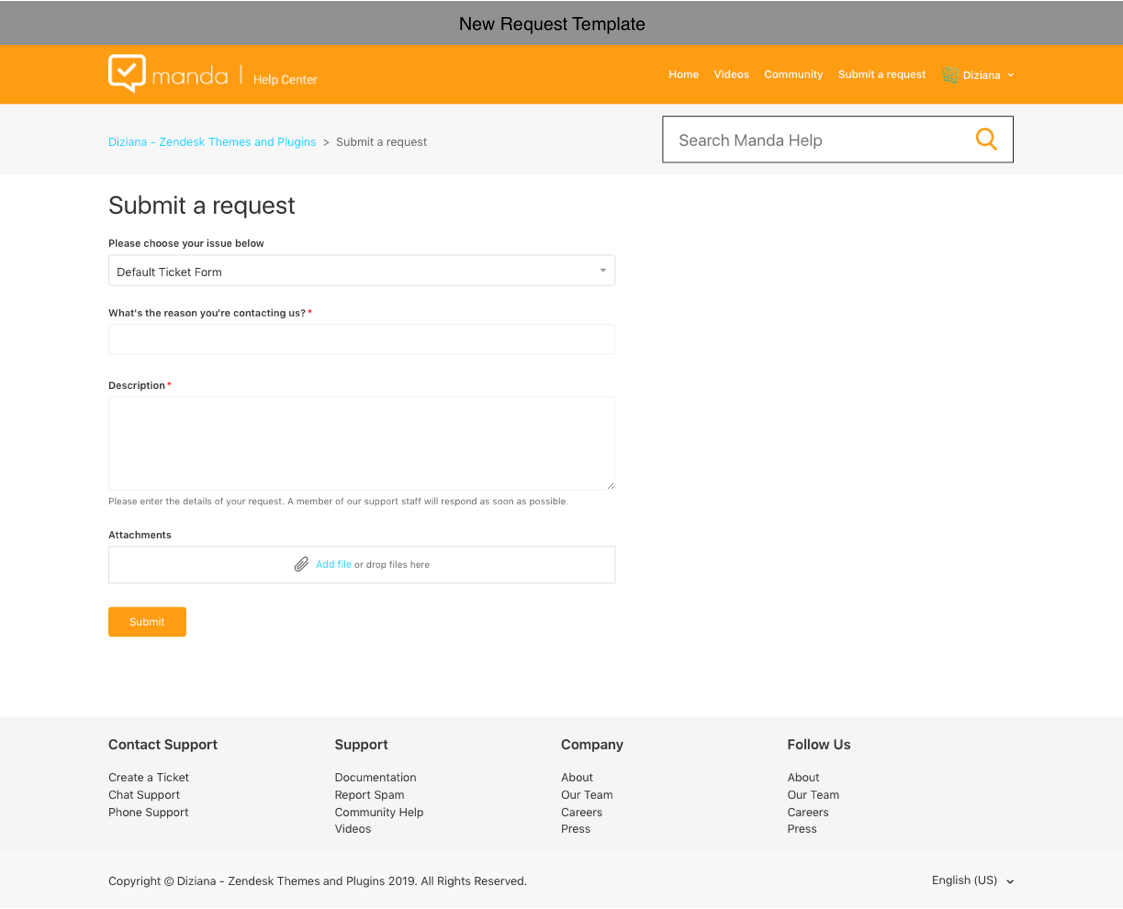Image resolution: width=1123 pixels, height=909 pixels.
Task: Open the Default Ticket Form dropdown
Action: 361,271
